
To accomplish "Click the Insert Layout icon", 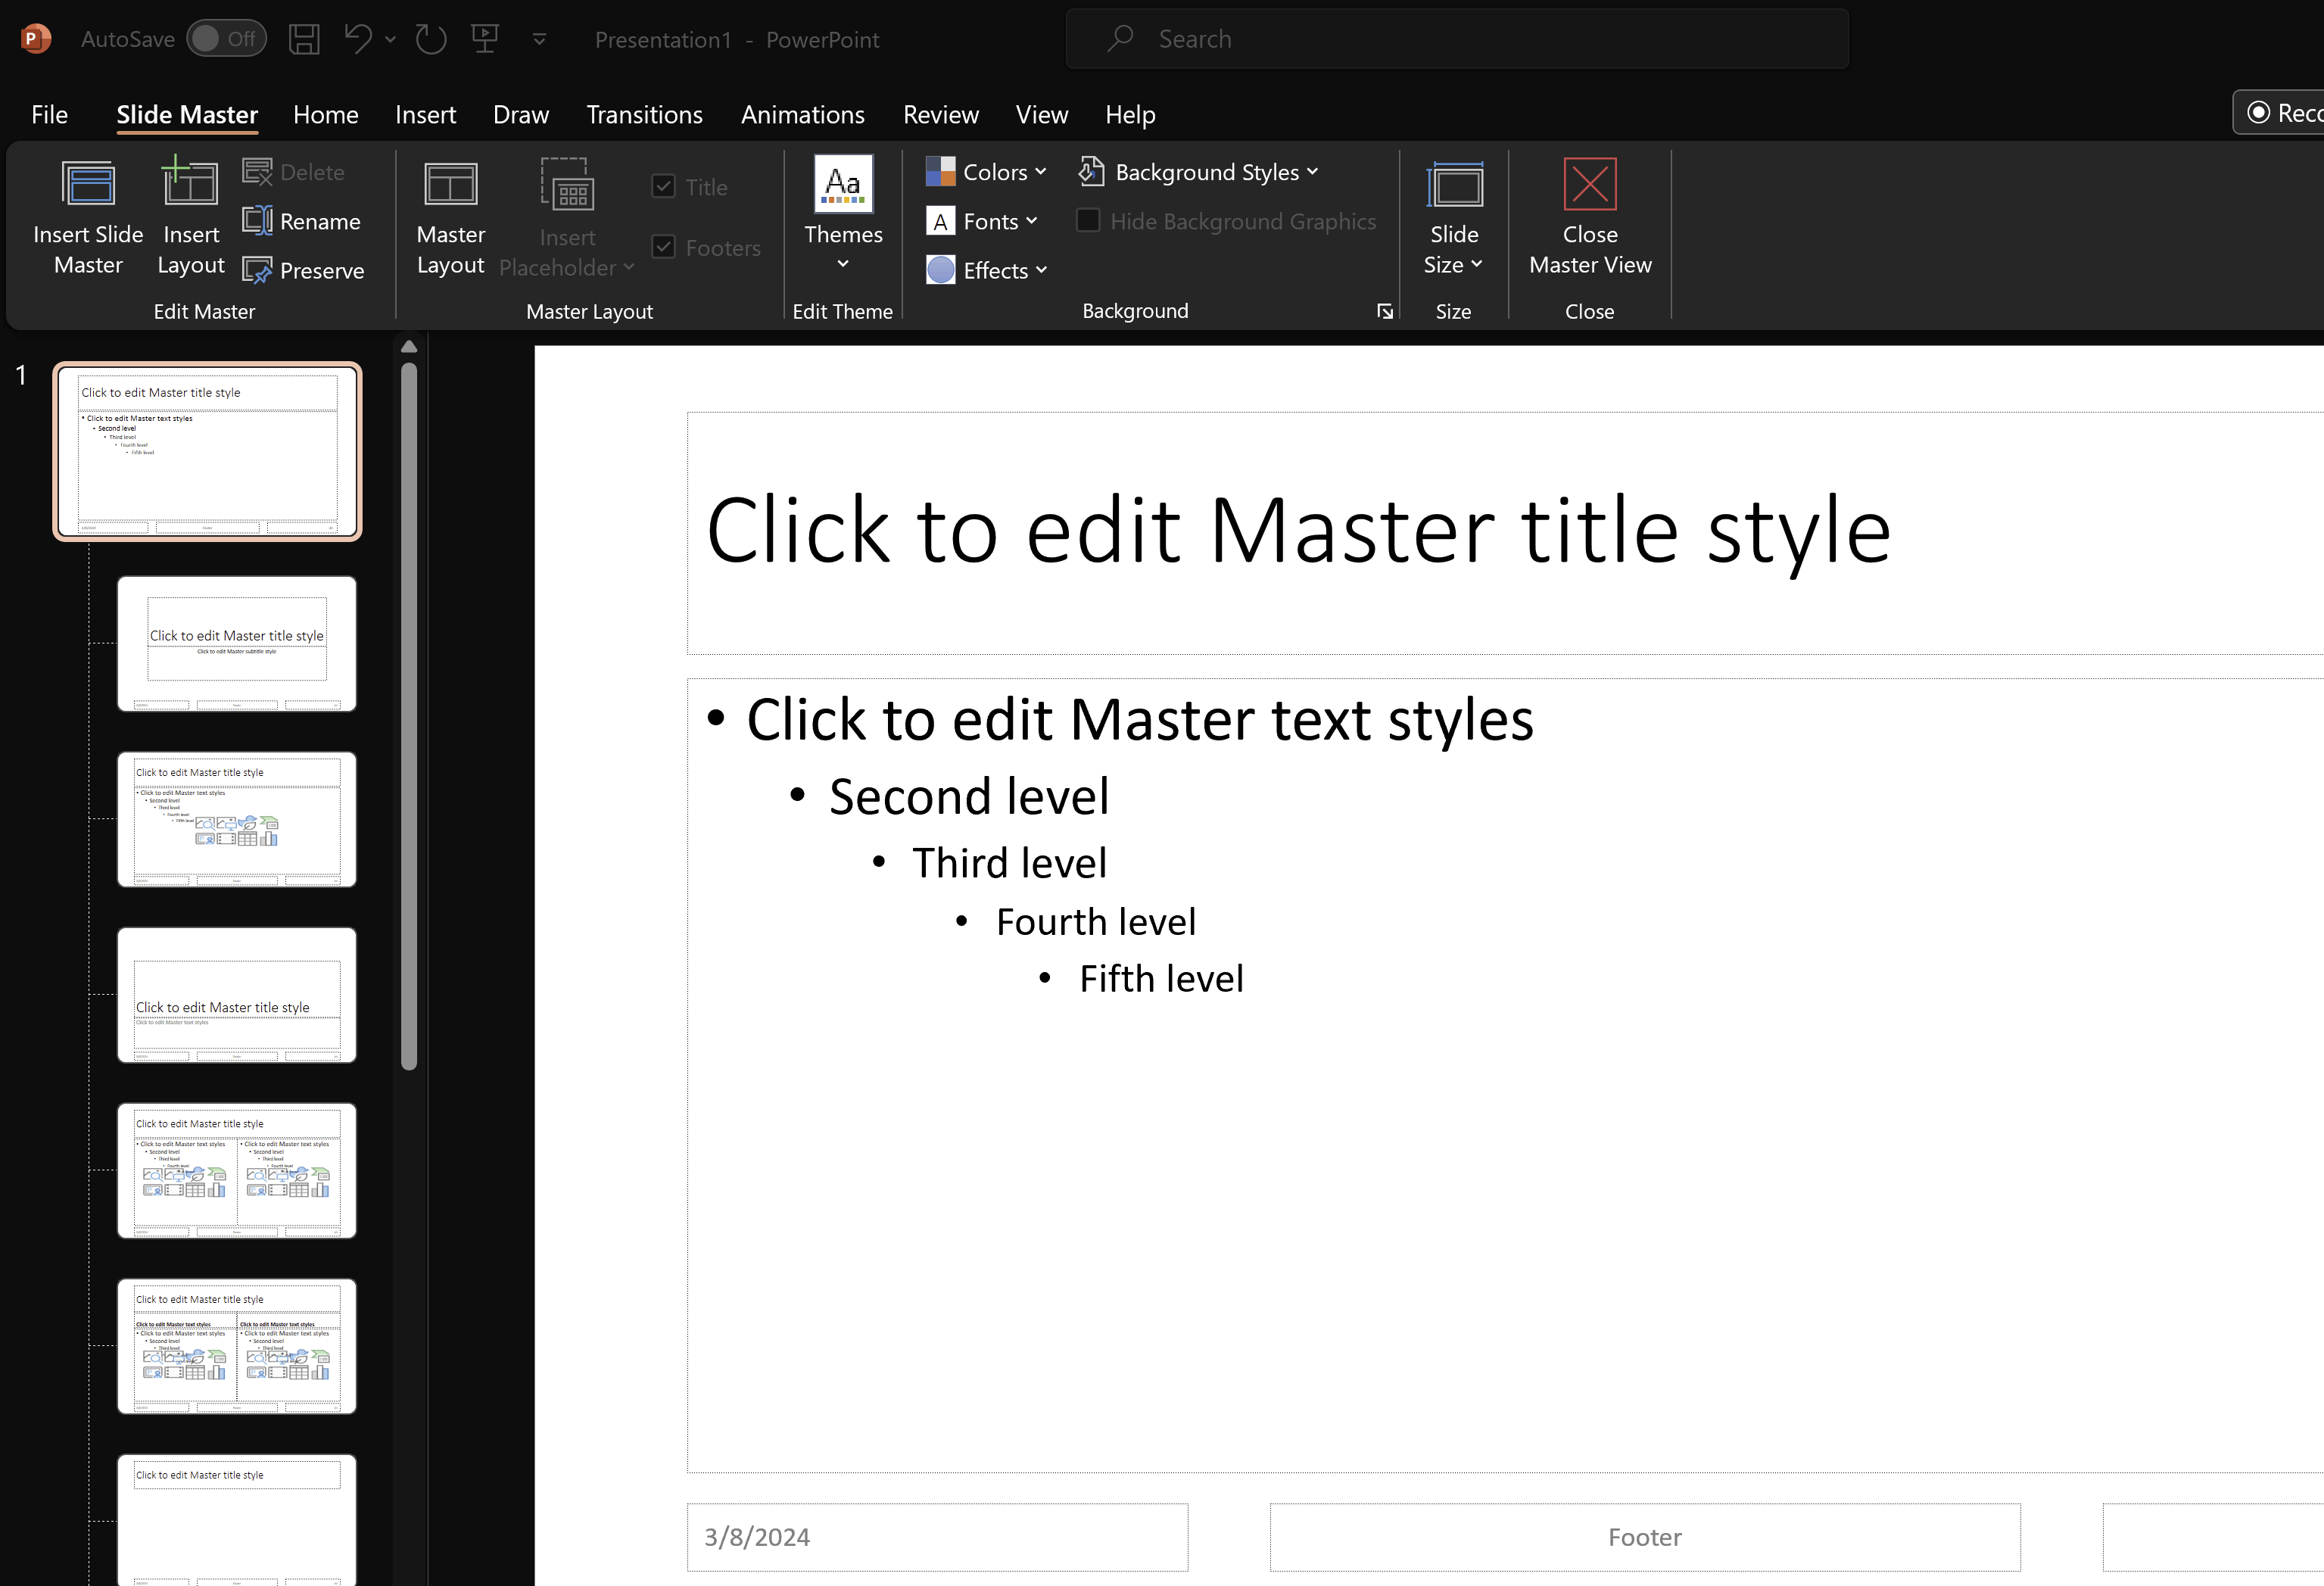I will [x=190, y=183].
